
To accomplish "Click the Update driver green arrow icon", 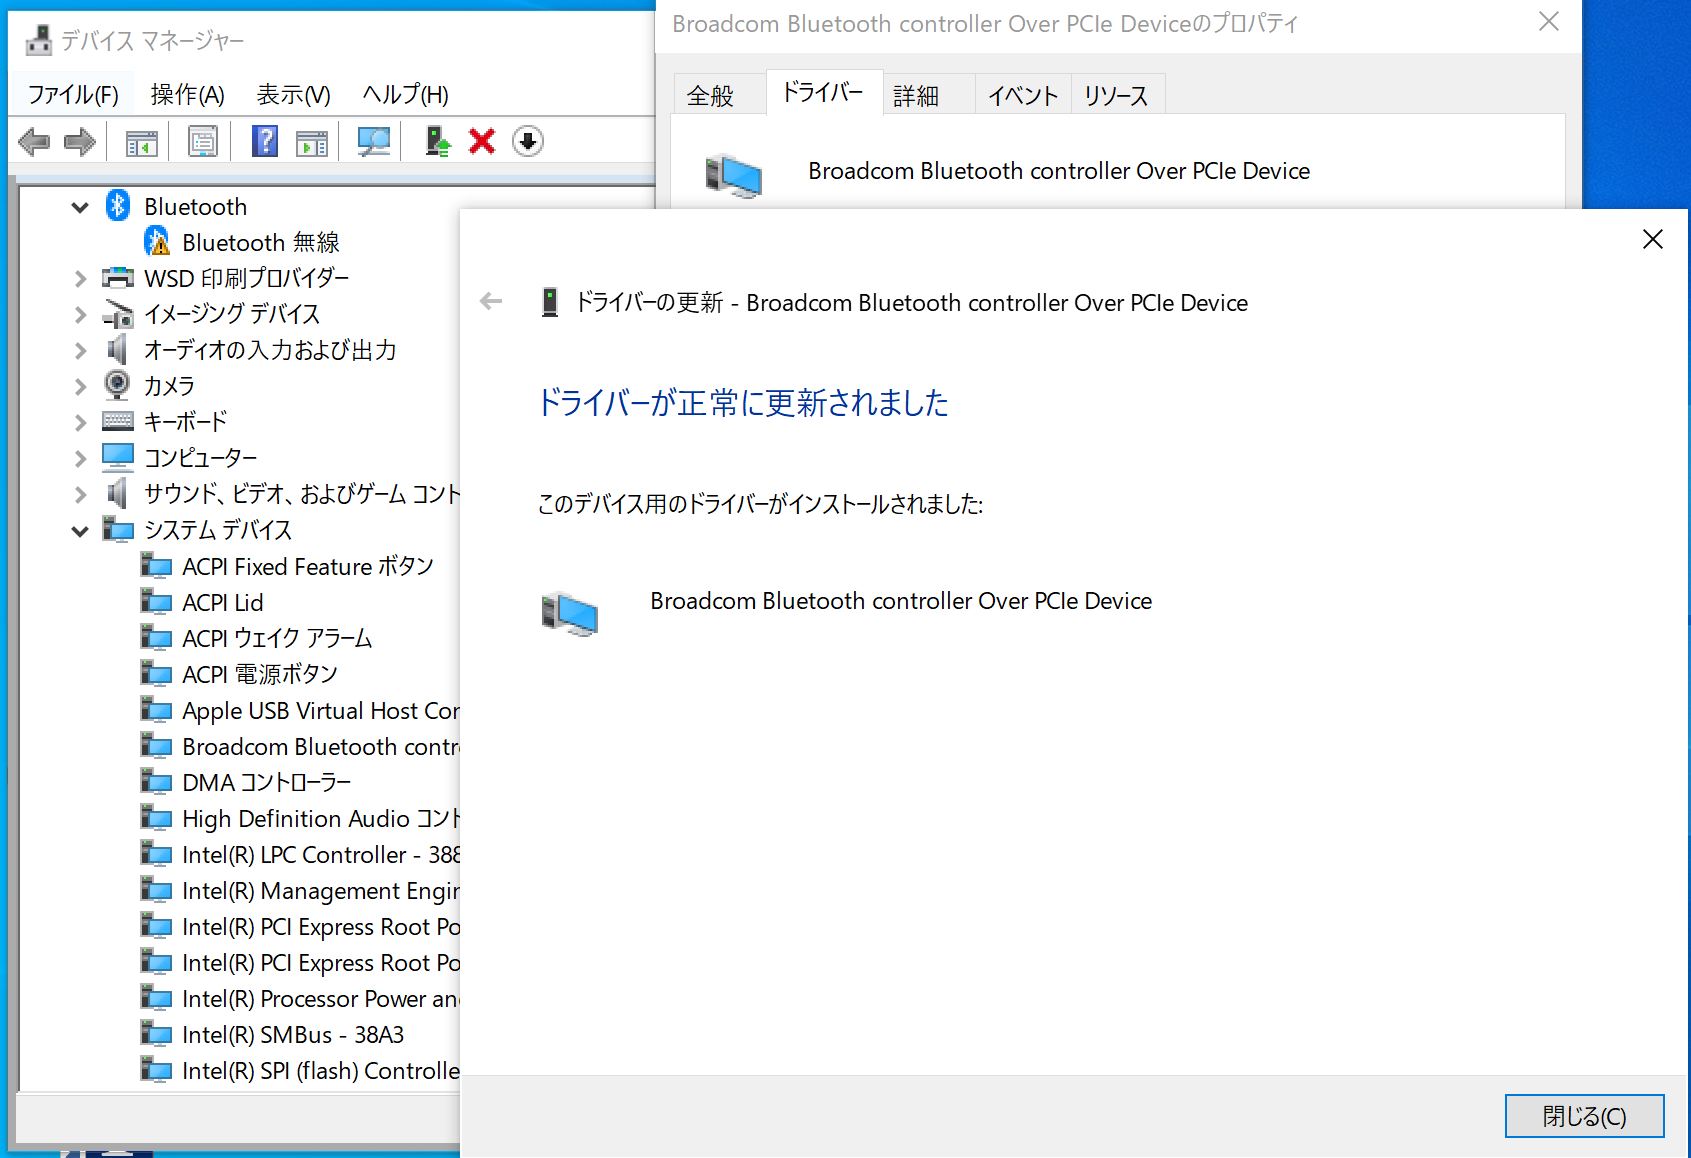I will [x=437, y=141].
